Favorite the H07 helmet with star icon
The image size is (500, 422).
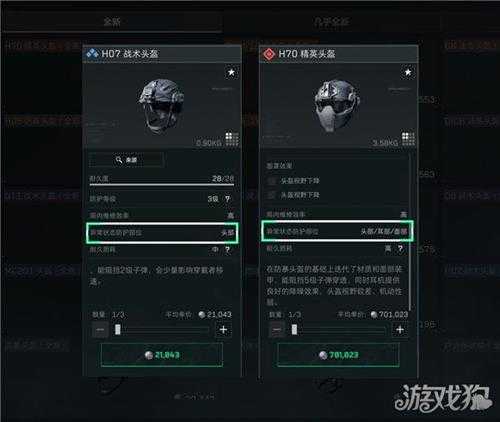[x=231, y=72]
